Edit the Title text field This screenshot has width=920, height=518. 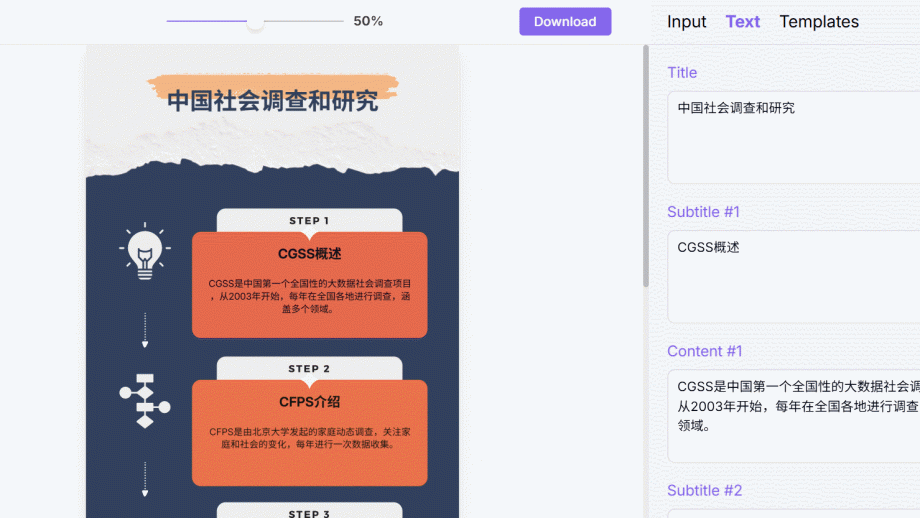(x=793, y=137)
